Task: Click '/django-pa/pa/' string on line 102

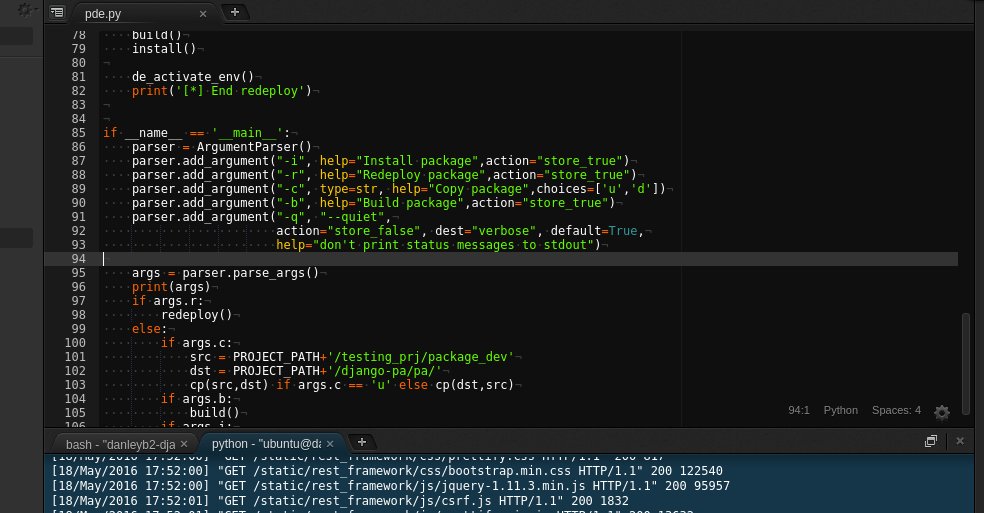Action: pyautogui.click(x=384, y=370)
